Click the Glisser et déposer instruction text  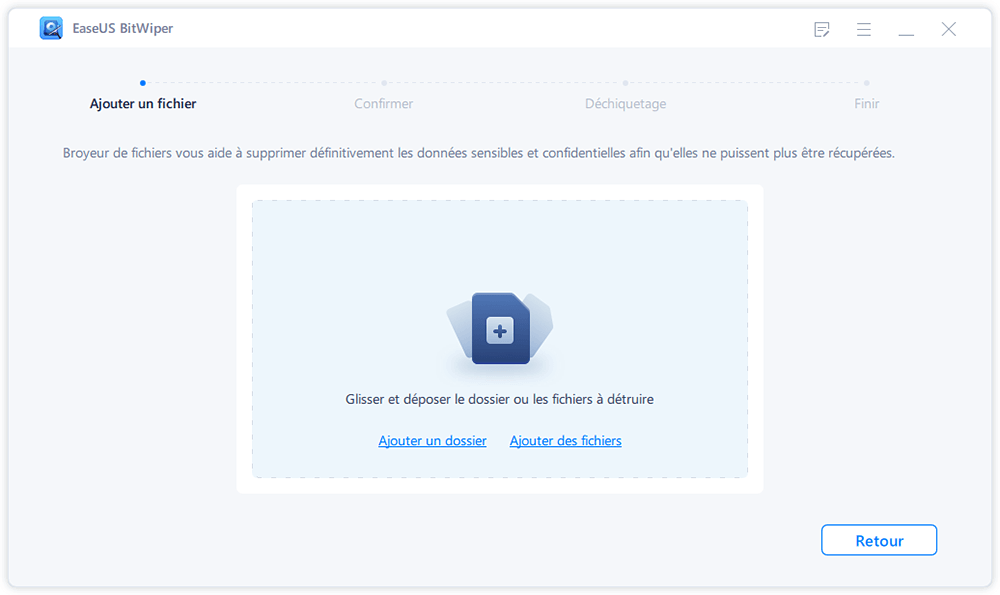pos(499,399)
